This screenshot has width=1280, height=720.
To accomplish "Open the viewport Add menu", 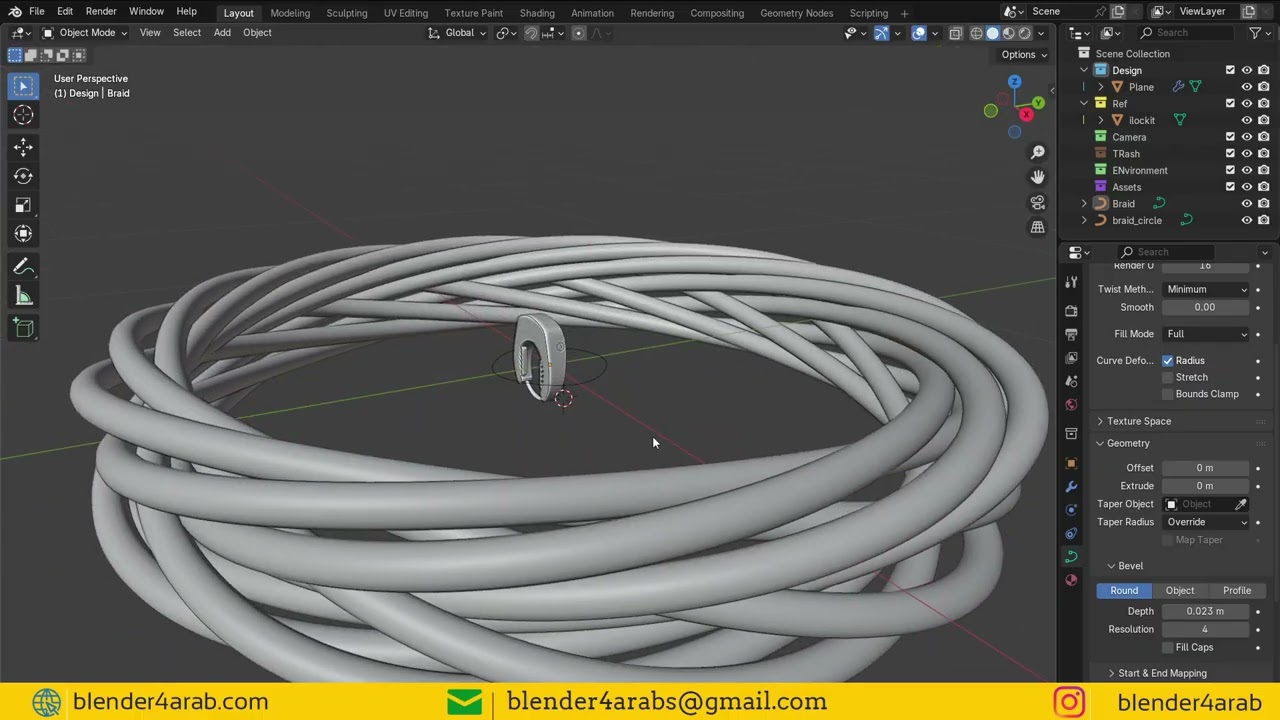I will click(x=222, y=33).
